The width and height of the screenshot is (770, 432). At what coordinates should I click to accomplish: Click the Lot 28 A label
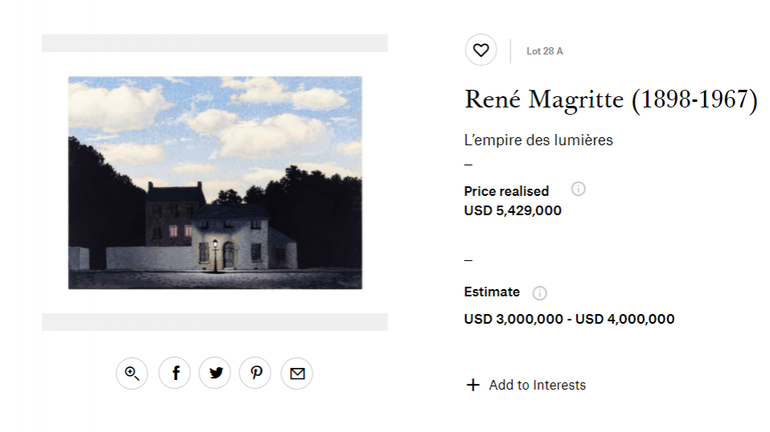point(544,51)
